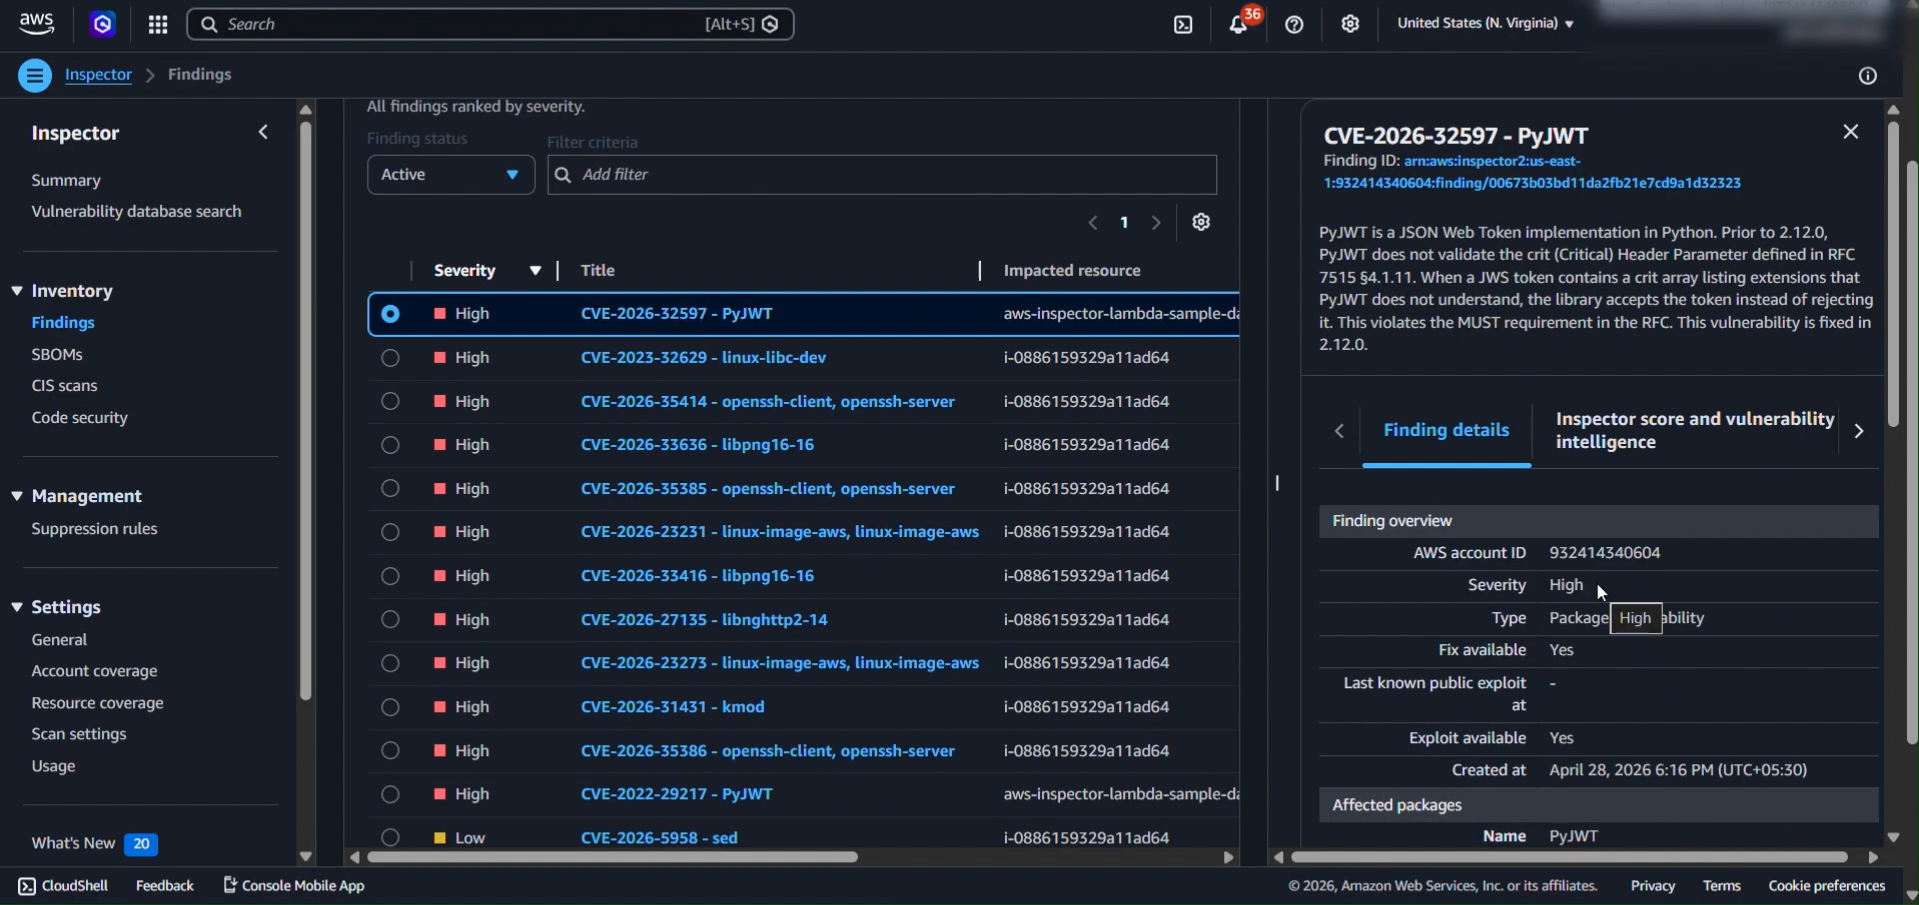Launch CloudShell from the top bar icon

(1183, 24)
